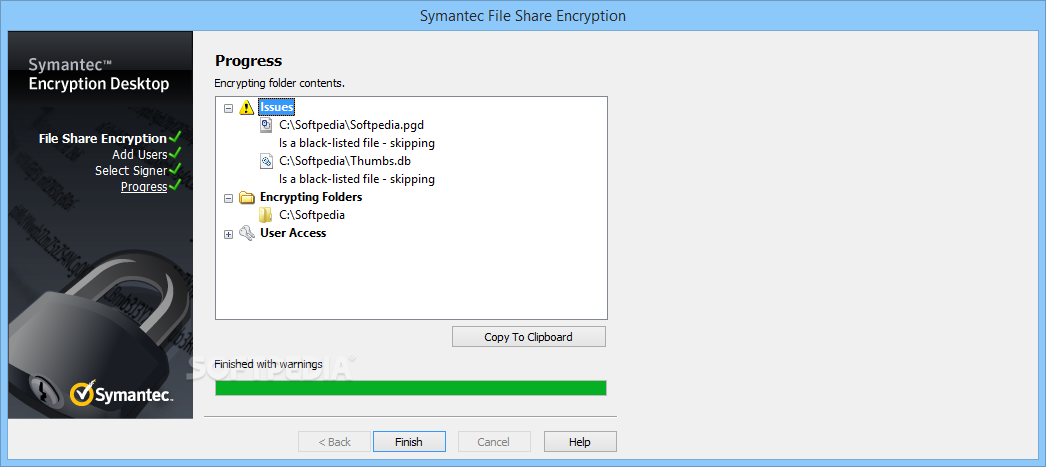Click checkmark next to Progress step
The height and width of the screenshot is (467, 1046).
coord(175,185)
